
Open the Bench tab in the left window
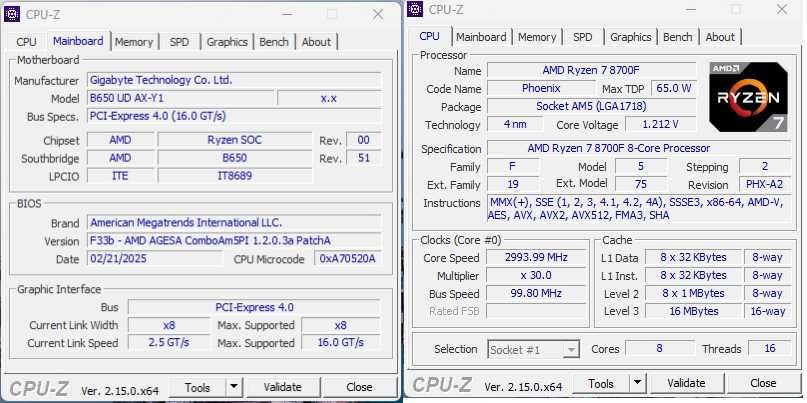coord(274,42)
